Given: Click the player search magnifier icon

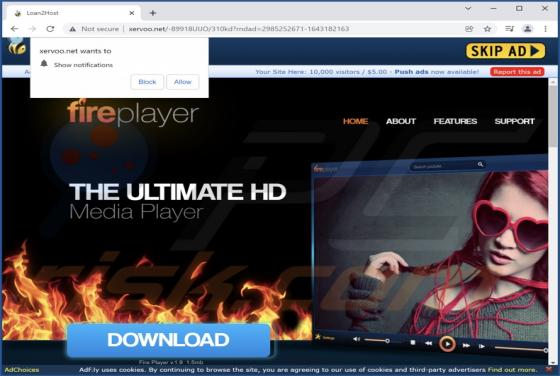Looking at the screenshot, I should point(480,164).
